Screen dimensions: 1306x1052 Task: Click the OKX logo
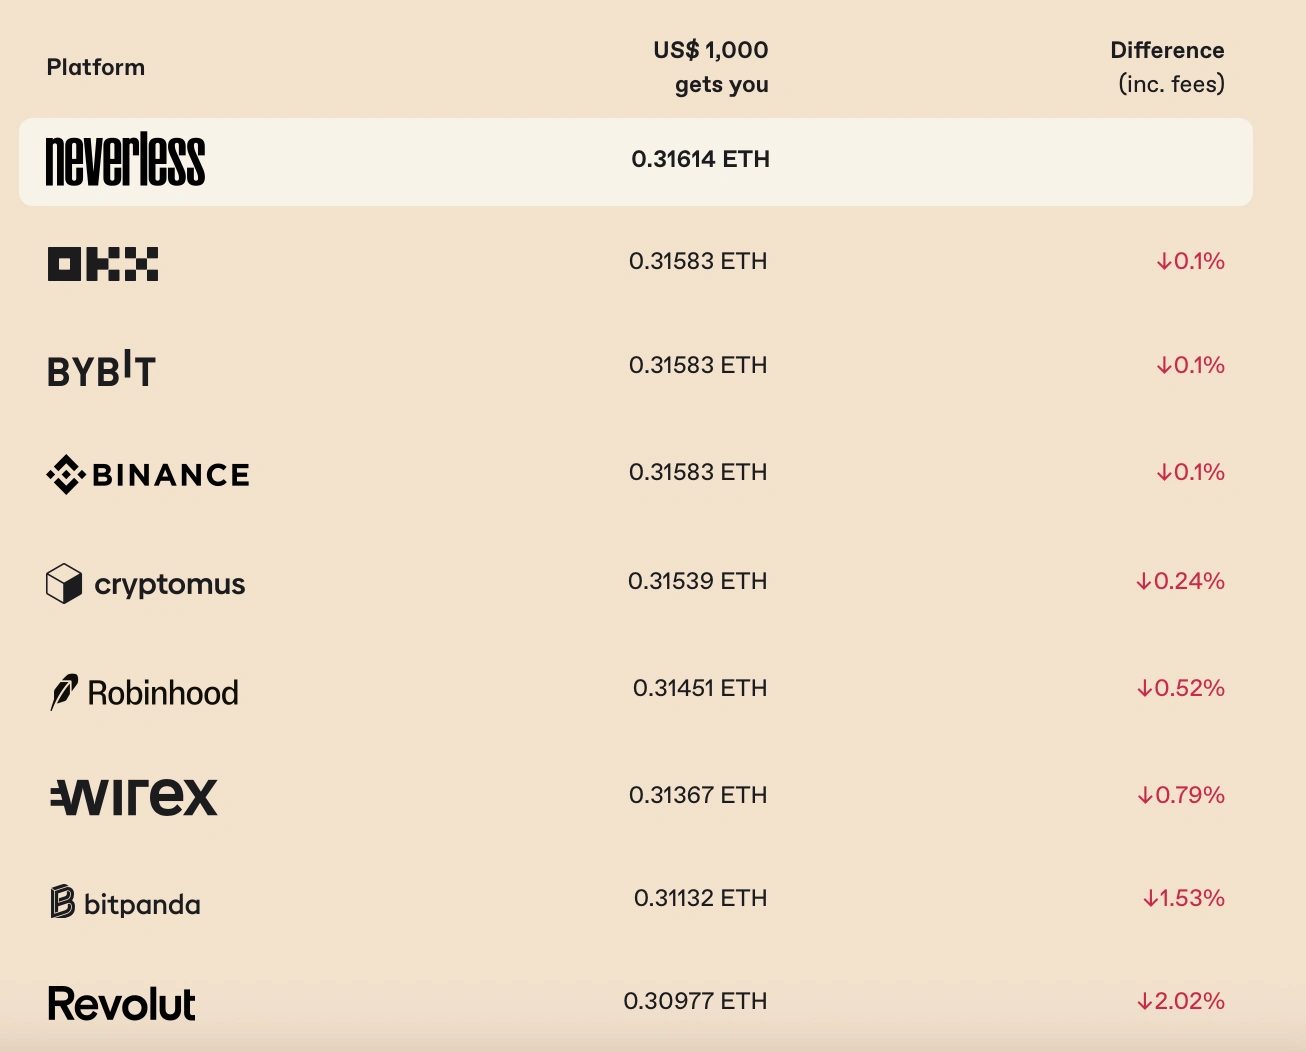coord(103,264)
